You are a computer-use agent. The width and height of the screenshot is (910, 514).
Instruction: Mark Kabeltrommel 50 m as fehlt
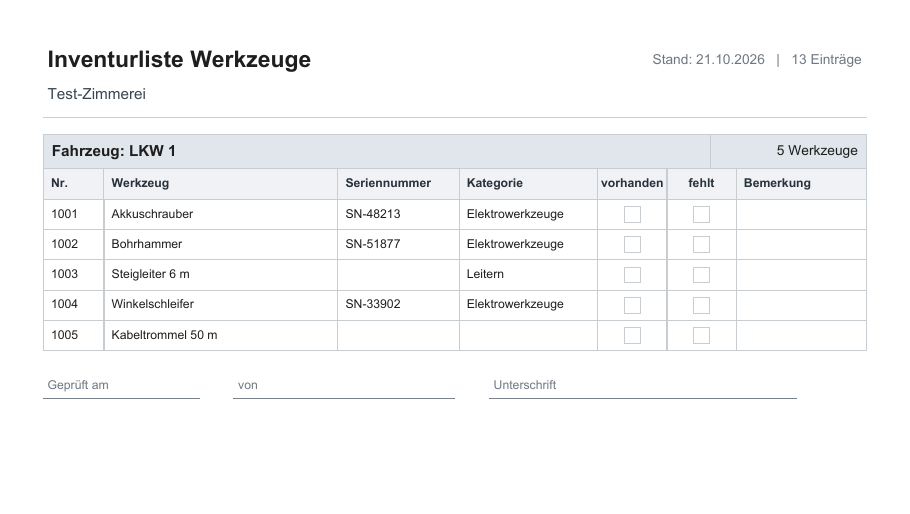[x=701, y=335]
